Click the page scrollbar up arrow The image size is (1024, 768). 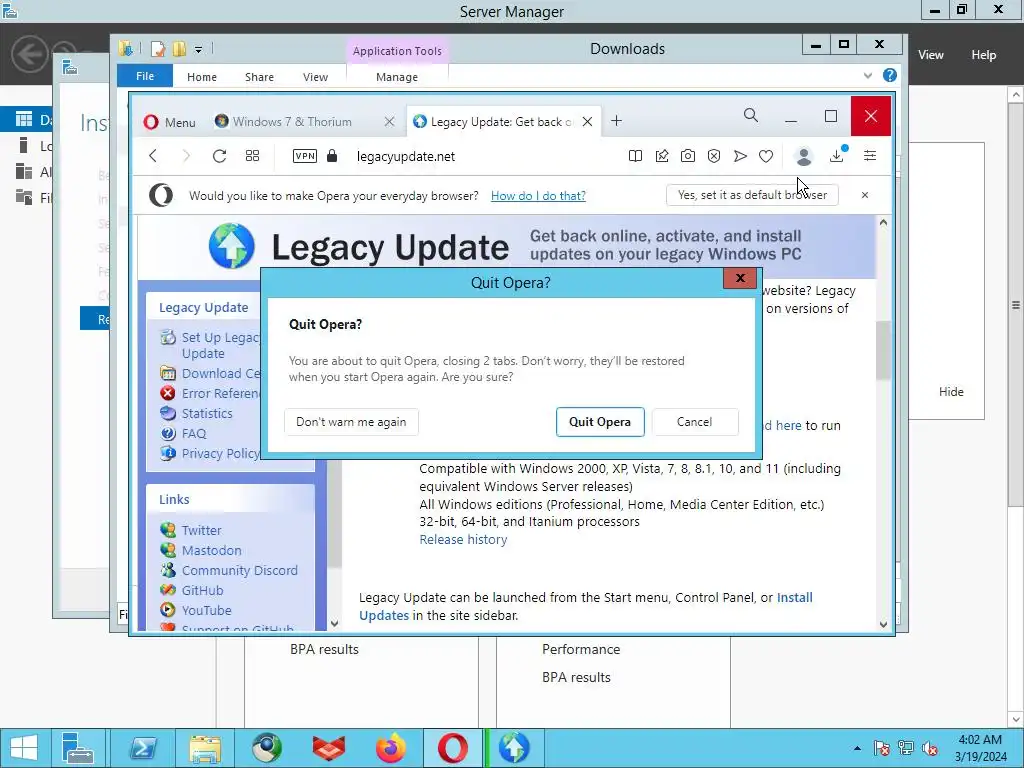coord(883,222)
